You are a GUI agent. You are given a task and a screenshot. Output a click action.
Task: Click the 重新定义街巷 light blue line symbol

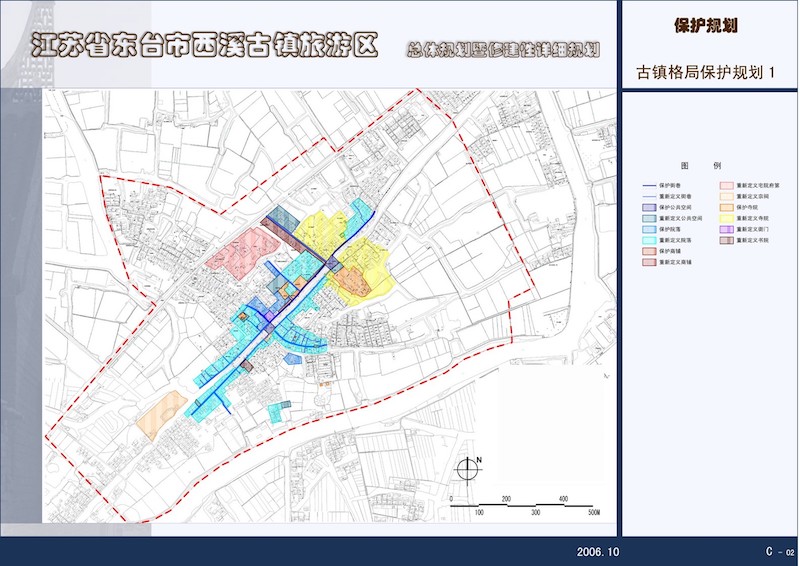(648, 196)
